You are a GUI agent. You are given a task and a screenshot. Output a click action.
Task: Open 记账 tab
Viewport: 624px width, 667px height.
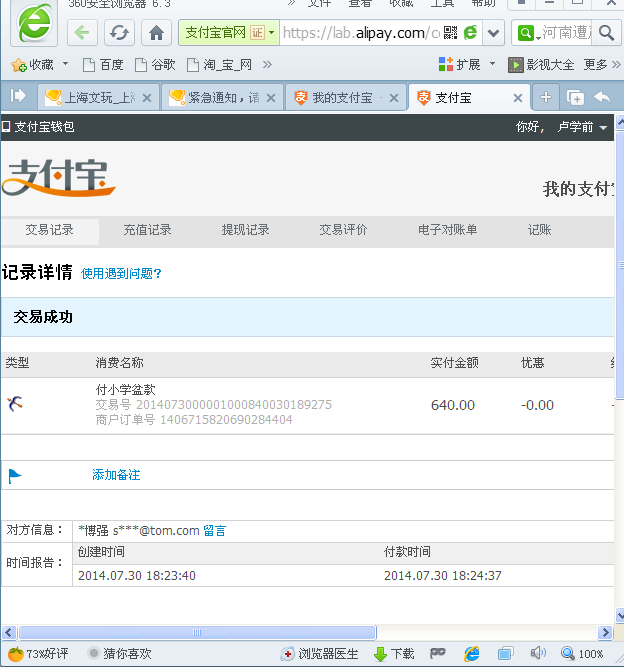[x=539, y=230]
